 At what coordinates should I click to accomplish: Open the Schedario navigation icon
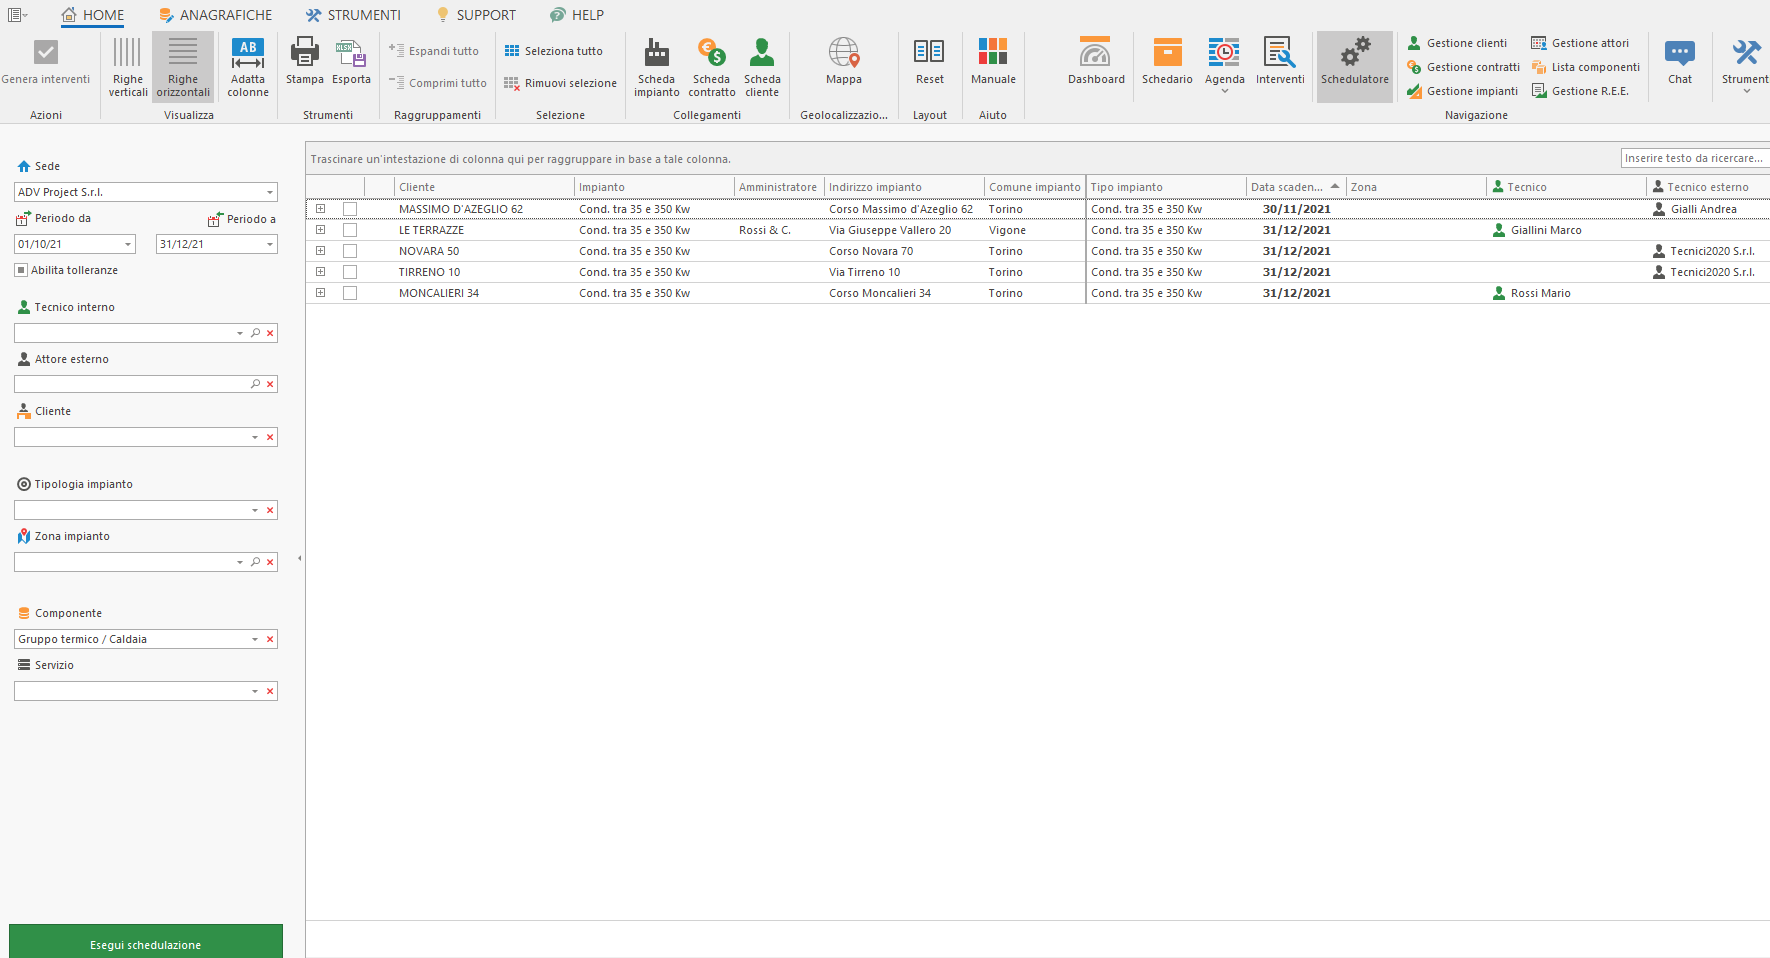pos(1167,61)
